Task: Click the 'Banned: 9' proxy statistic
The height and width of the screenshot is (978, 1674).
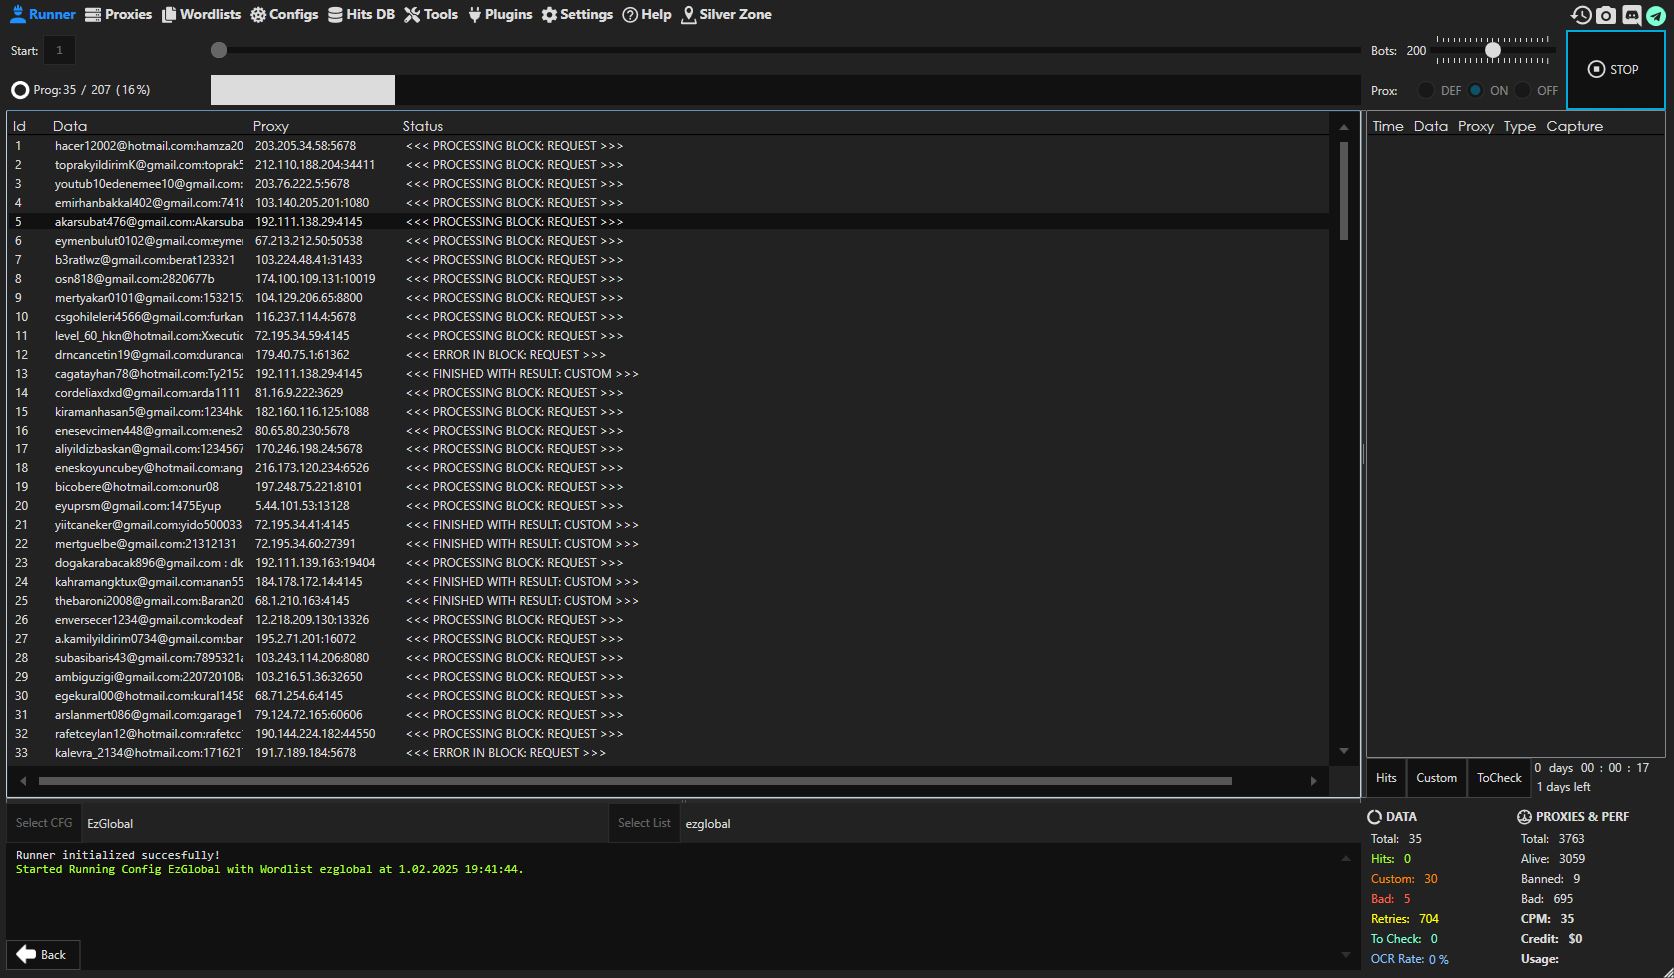Action: coord(1550,879)
